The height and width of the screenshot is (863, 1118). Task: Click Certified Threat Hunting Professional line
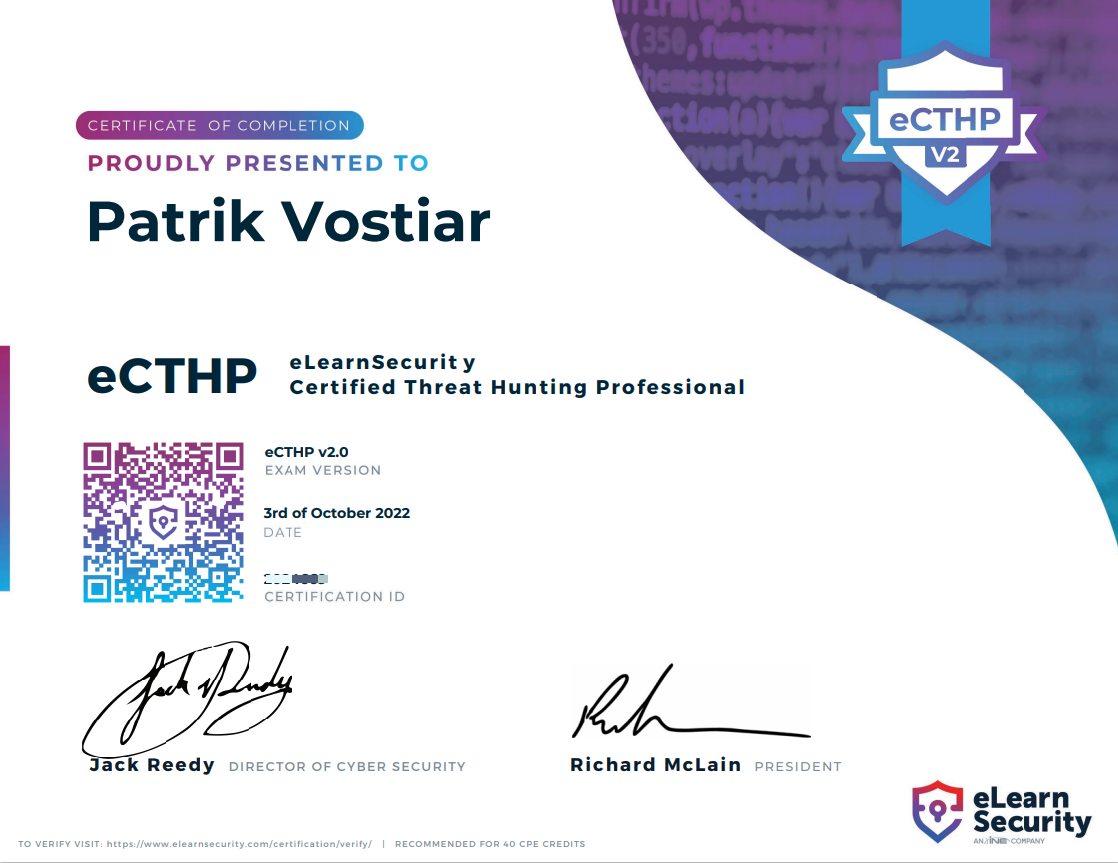517,387
